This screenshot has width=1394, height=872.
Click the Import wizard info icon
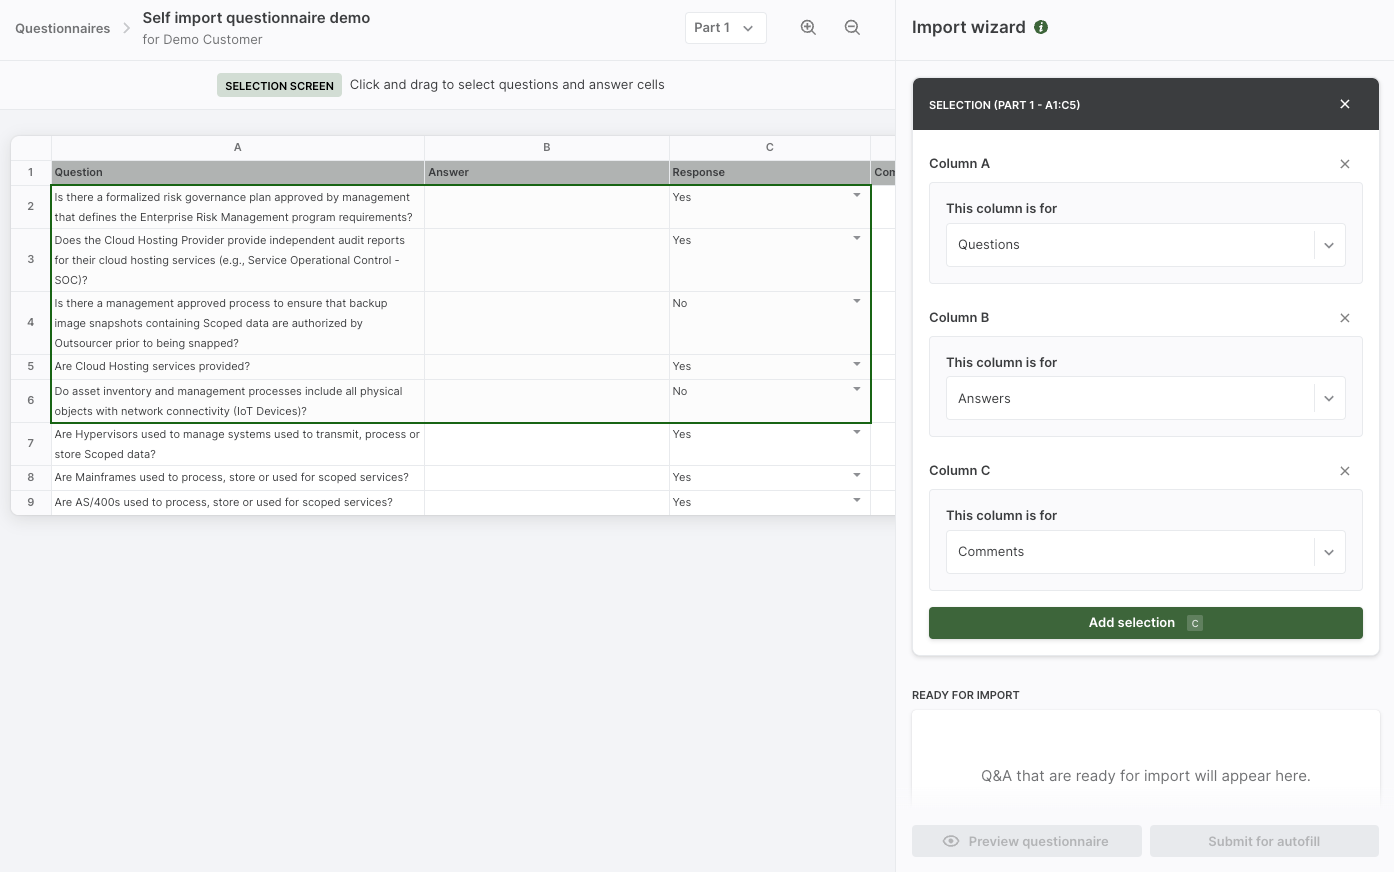[1041, 27]
